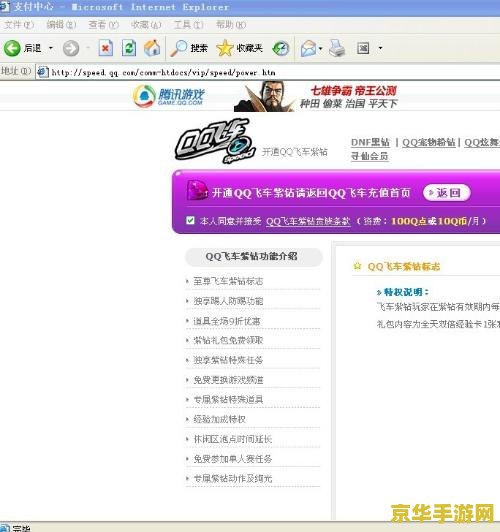Open the 工具(T) menu
500x532 pixels.
pos(189,25)
